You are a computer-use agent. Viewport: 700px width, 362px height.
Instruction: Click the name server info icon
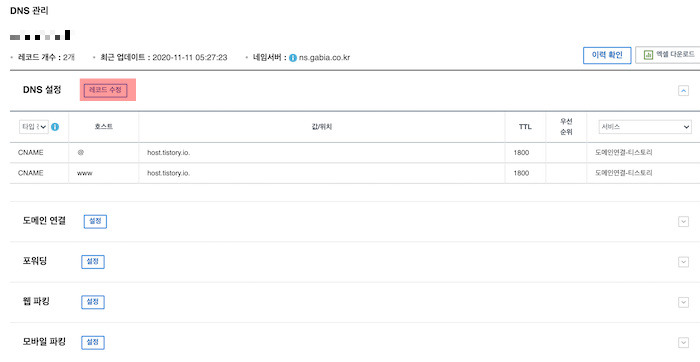click(293, 58)
